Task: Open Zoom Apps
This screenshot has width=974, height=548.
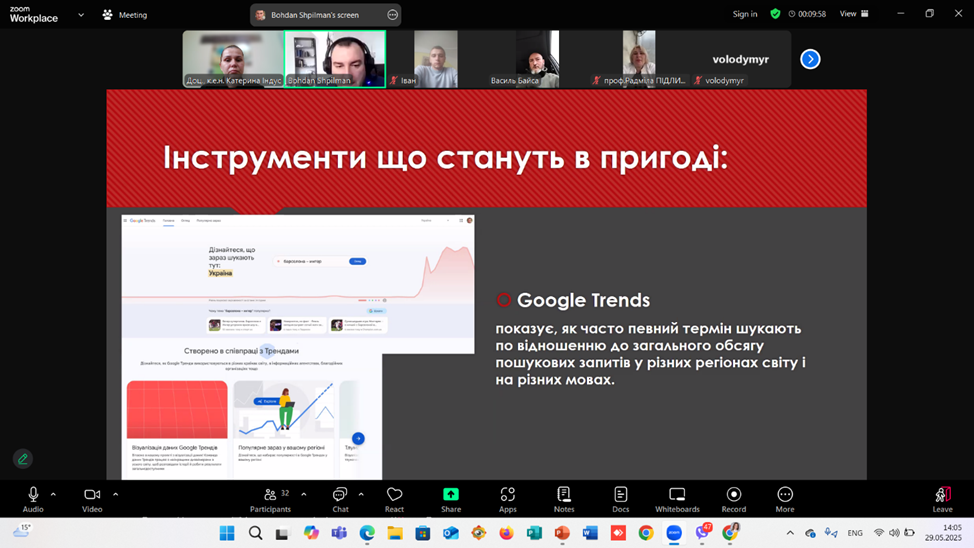Action: [x=507, y=500]
